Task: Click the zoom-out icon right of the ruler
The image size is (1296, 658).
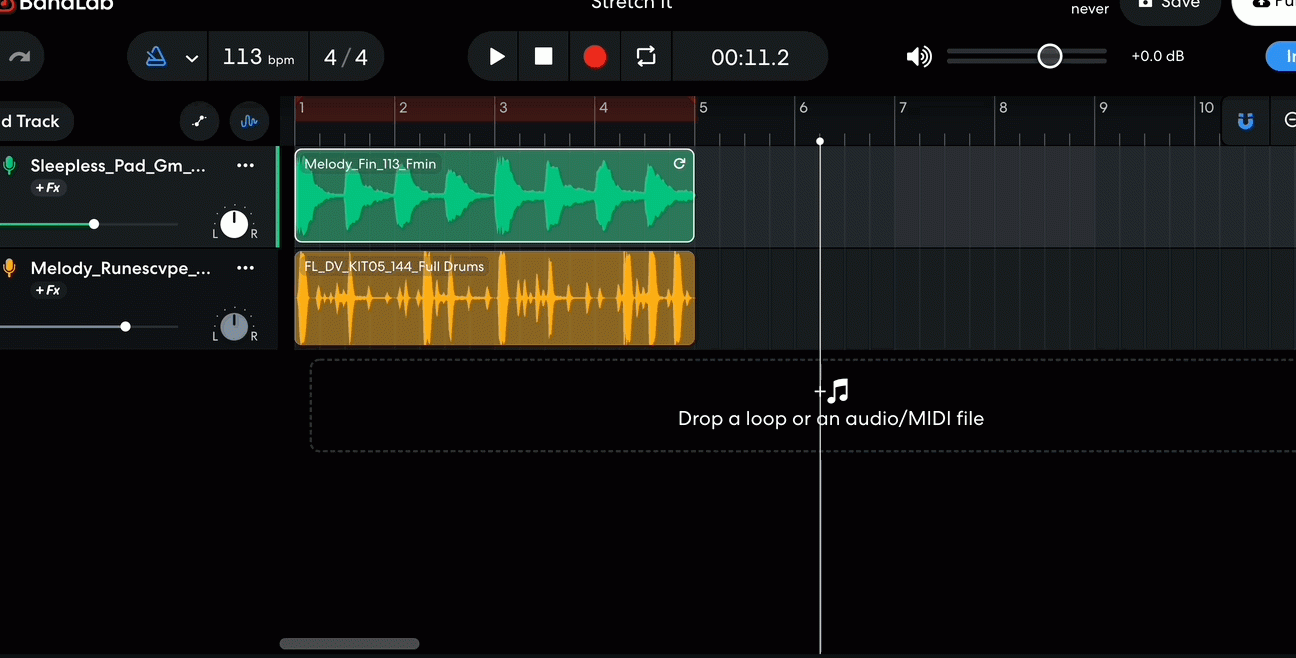Action: pos(1291,121)
